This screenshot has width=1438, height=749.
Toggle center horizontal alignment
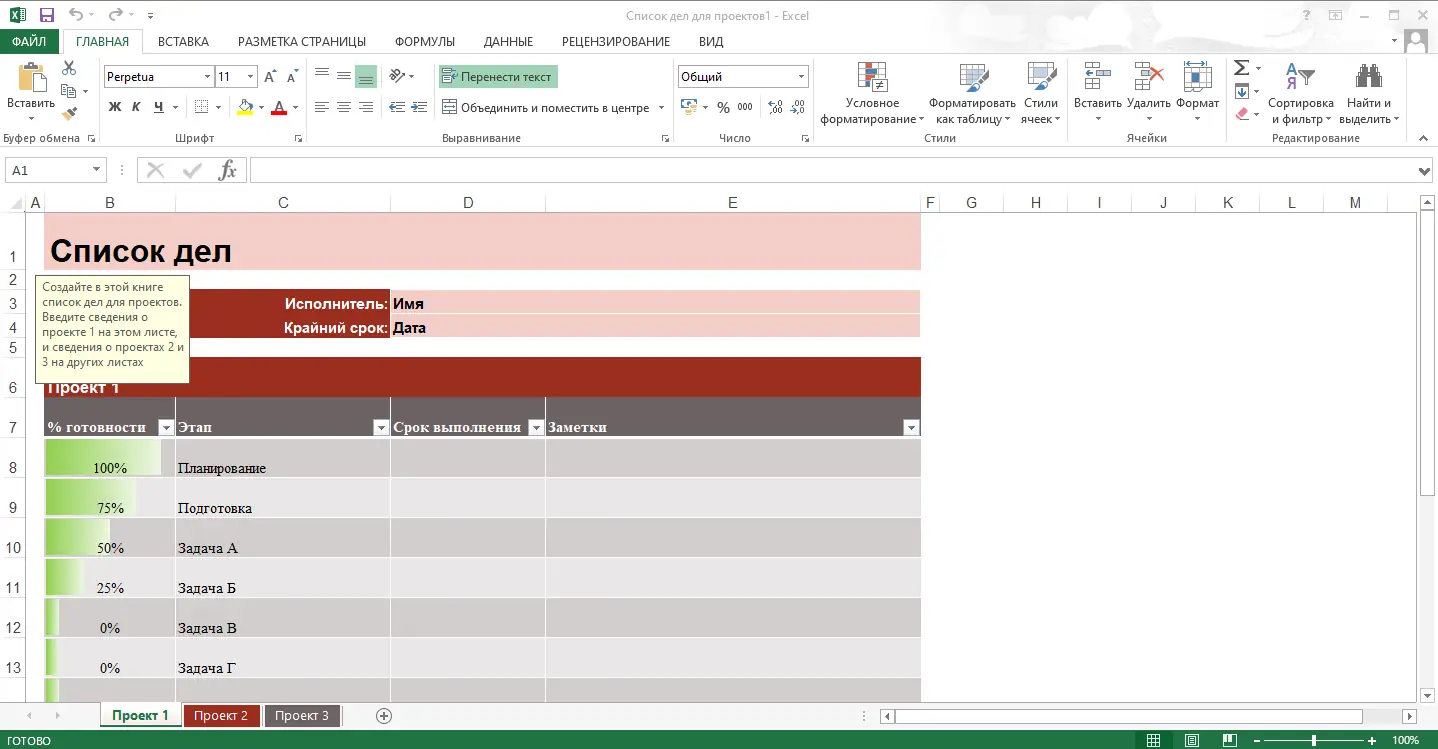tap(344, 107)
